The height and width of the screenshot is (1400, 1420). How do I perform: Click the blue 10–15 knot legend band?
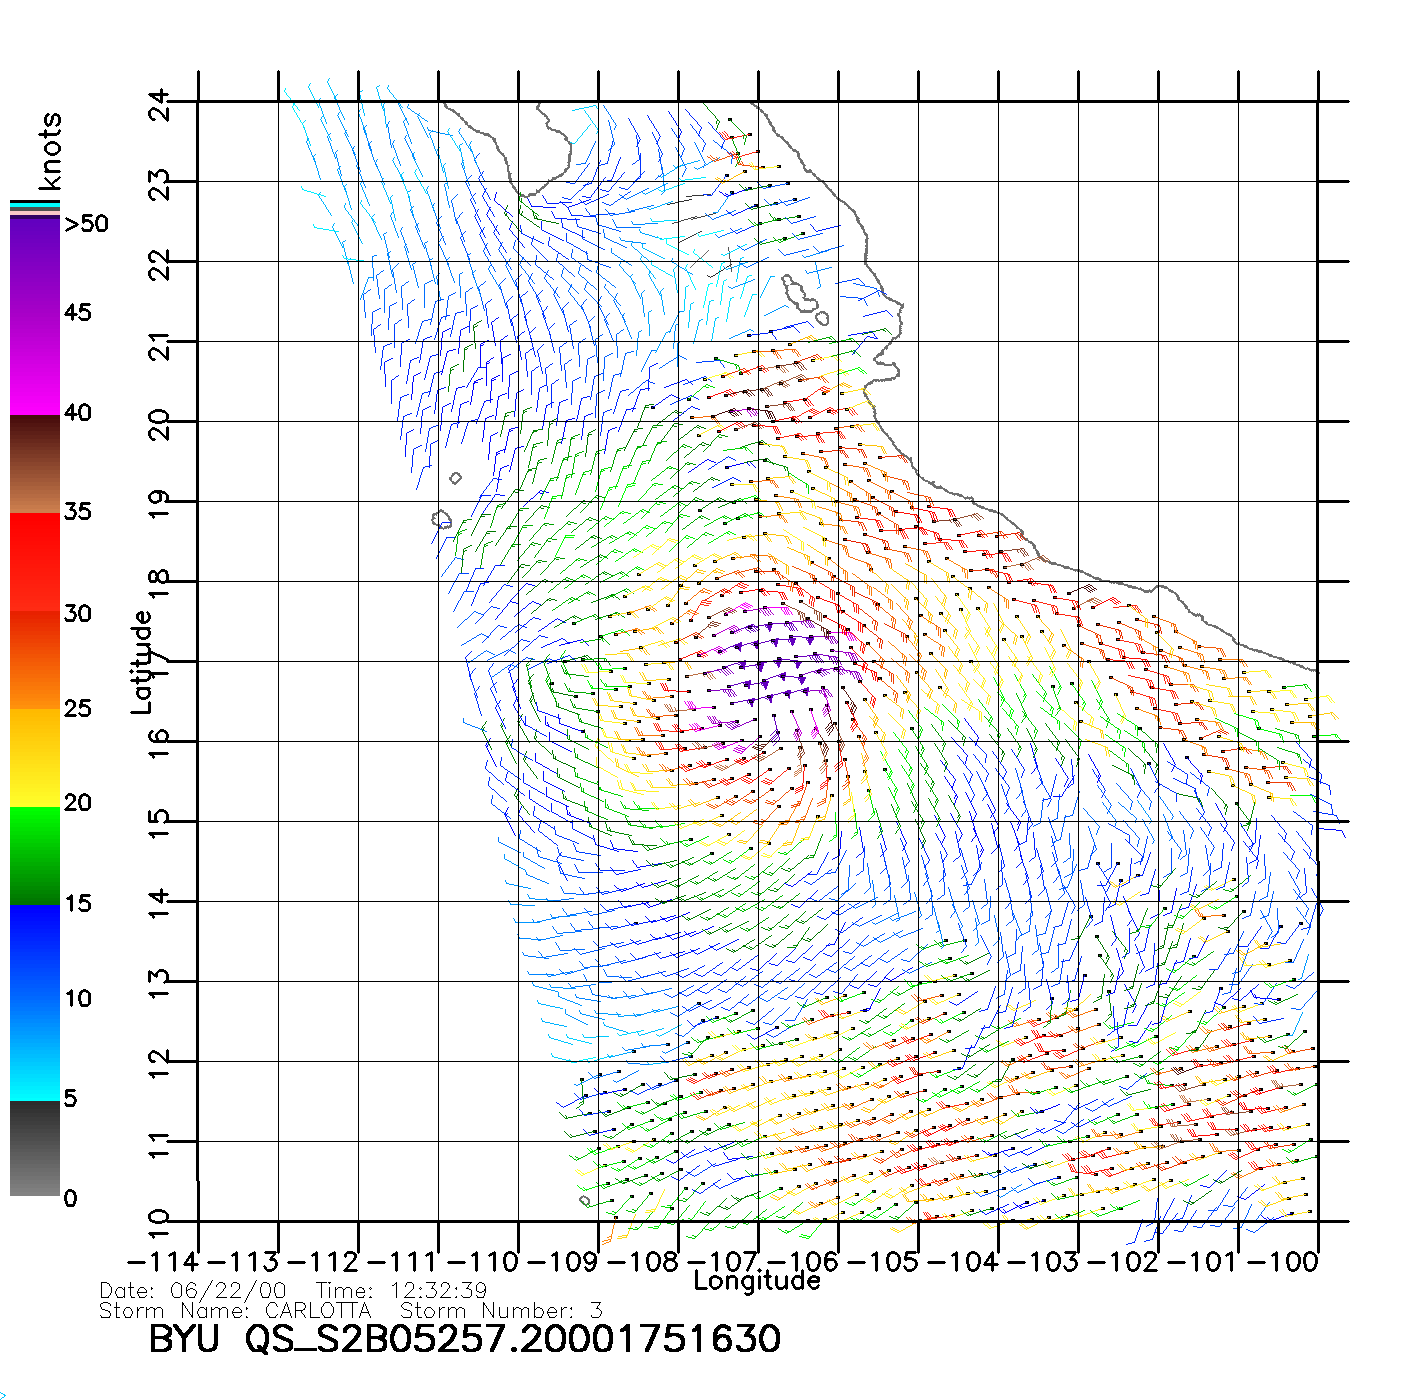pos(35,952)
